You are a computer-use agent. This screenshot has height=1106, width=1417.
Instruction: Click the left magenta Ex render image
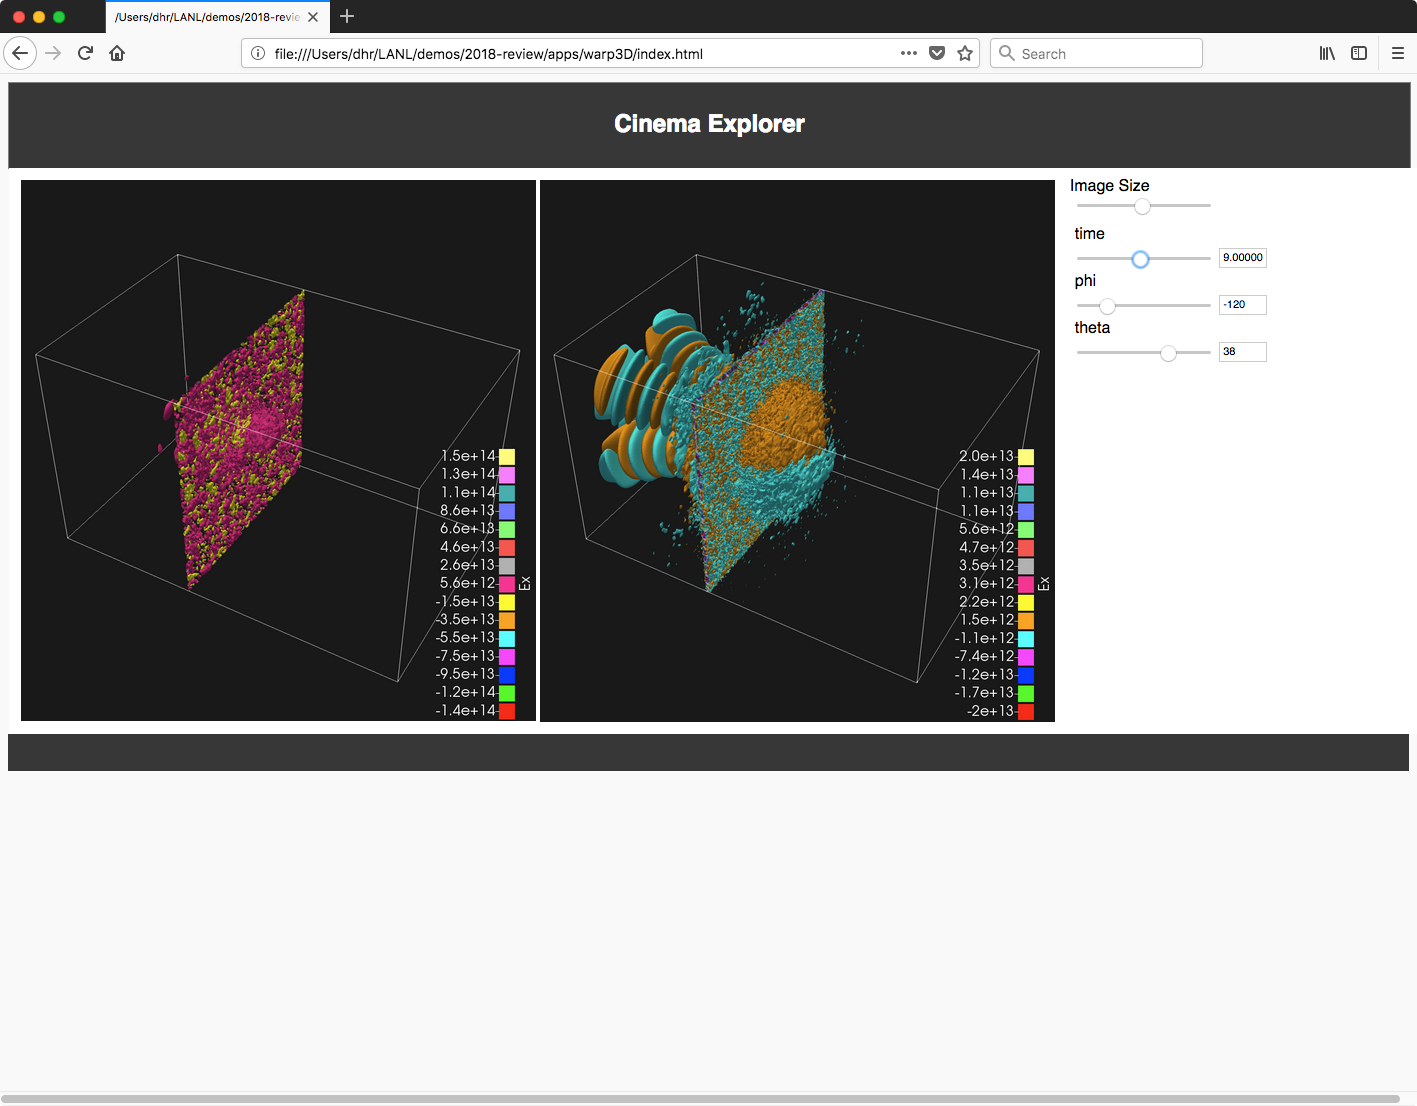click(278, 450)
